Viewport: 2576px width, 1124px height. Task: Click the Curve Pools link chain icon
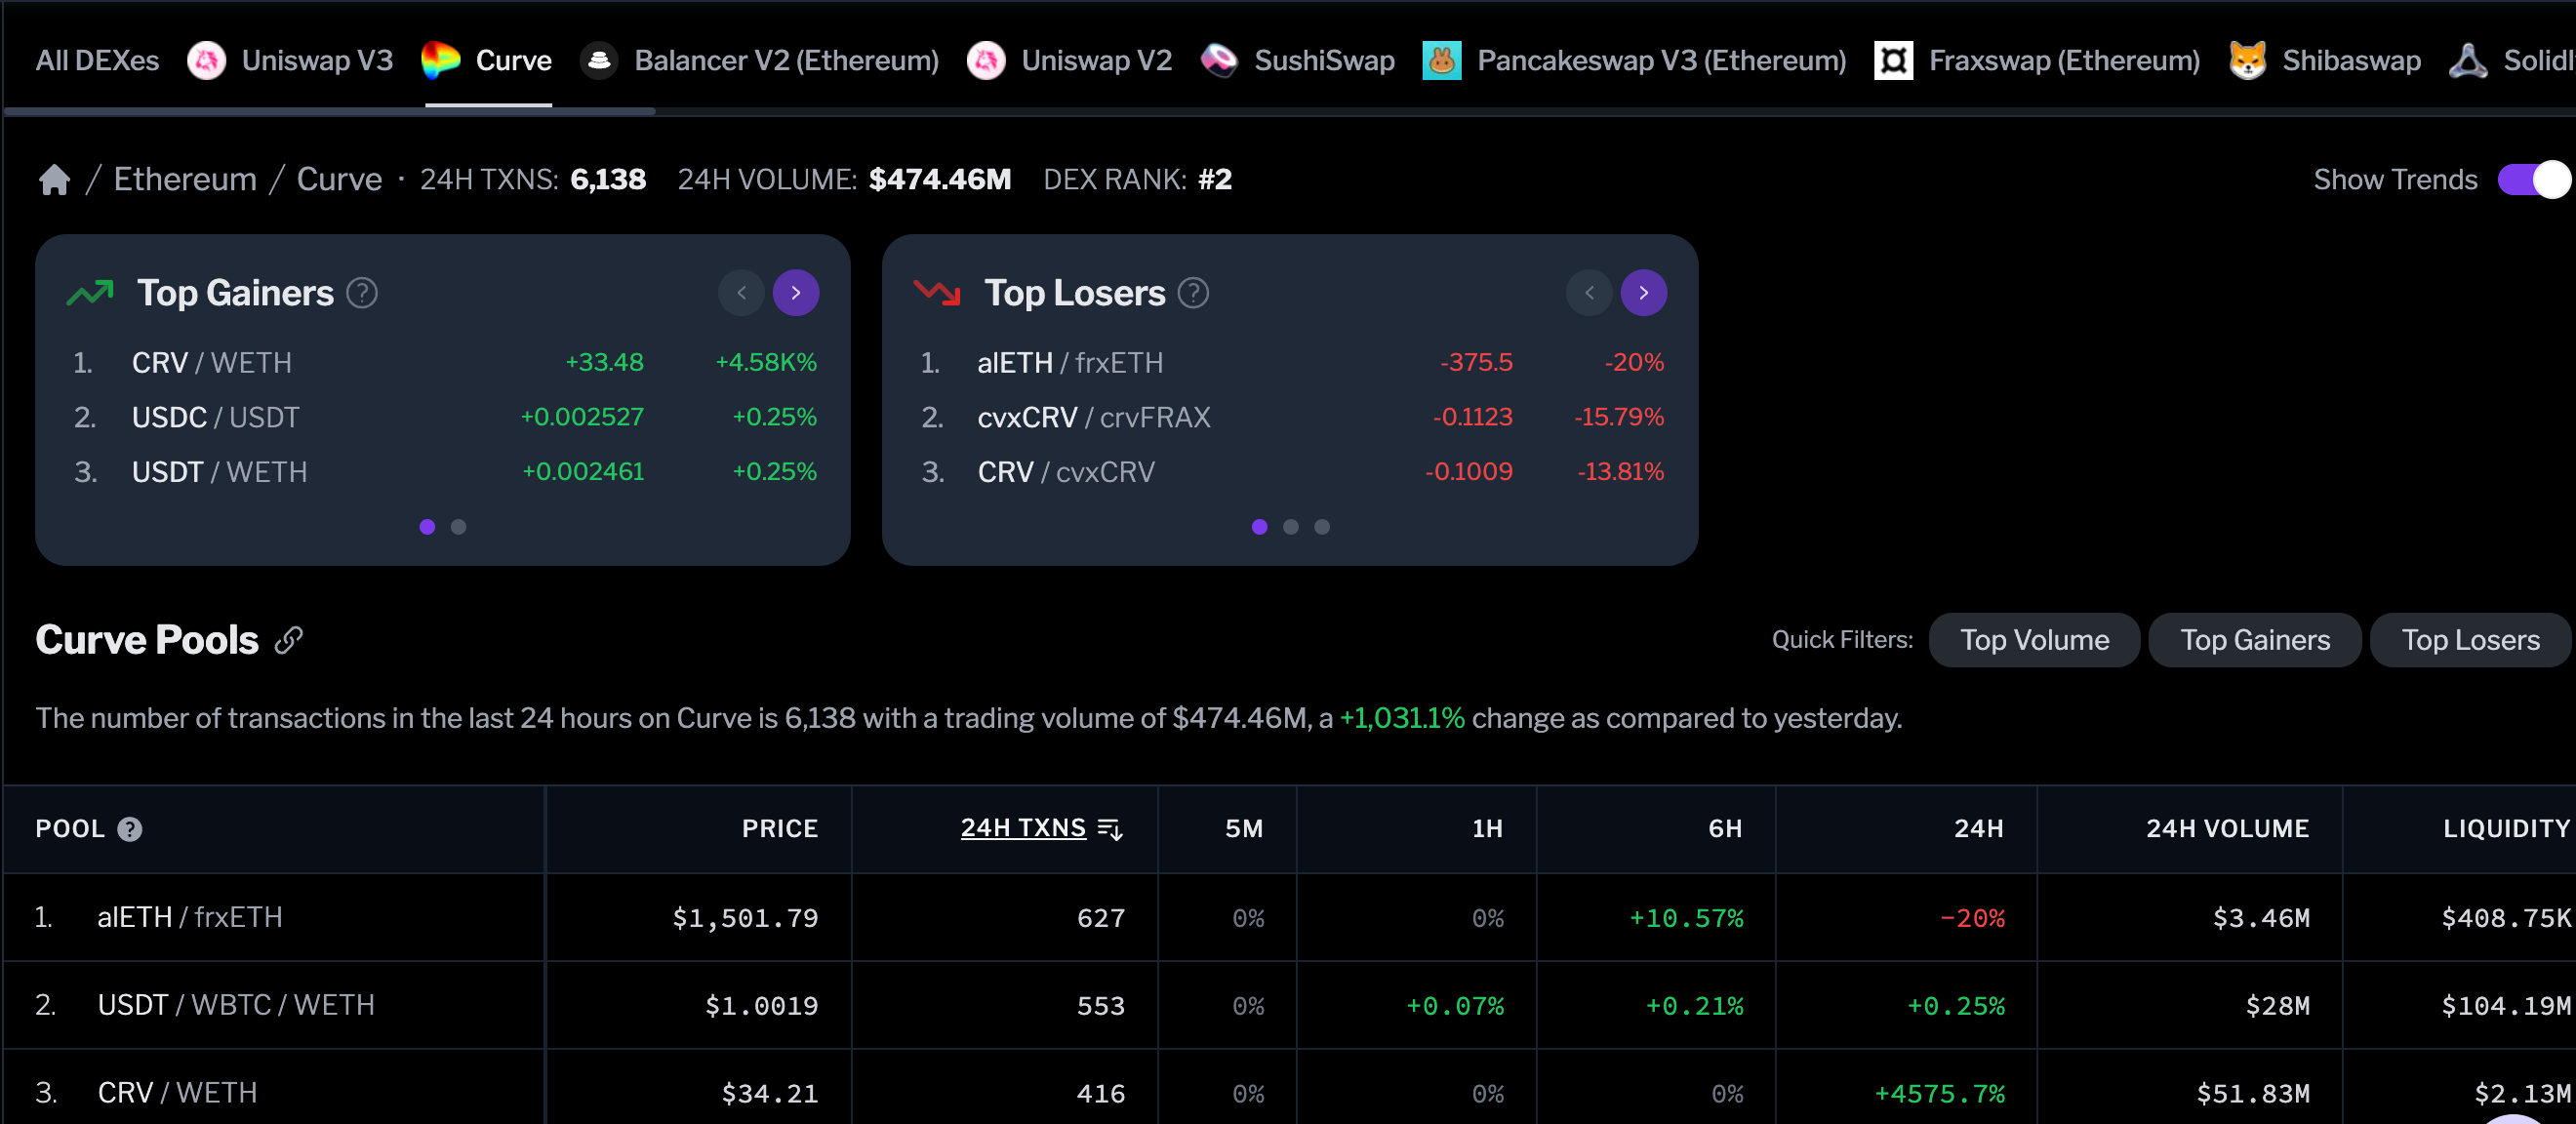click(x=289, y=640)
